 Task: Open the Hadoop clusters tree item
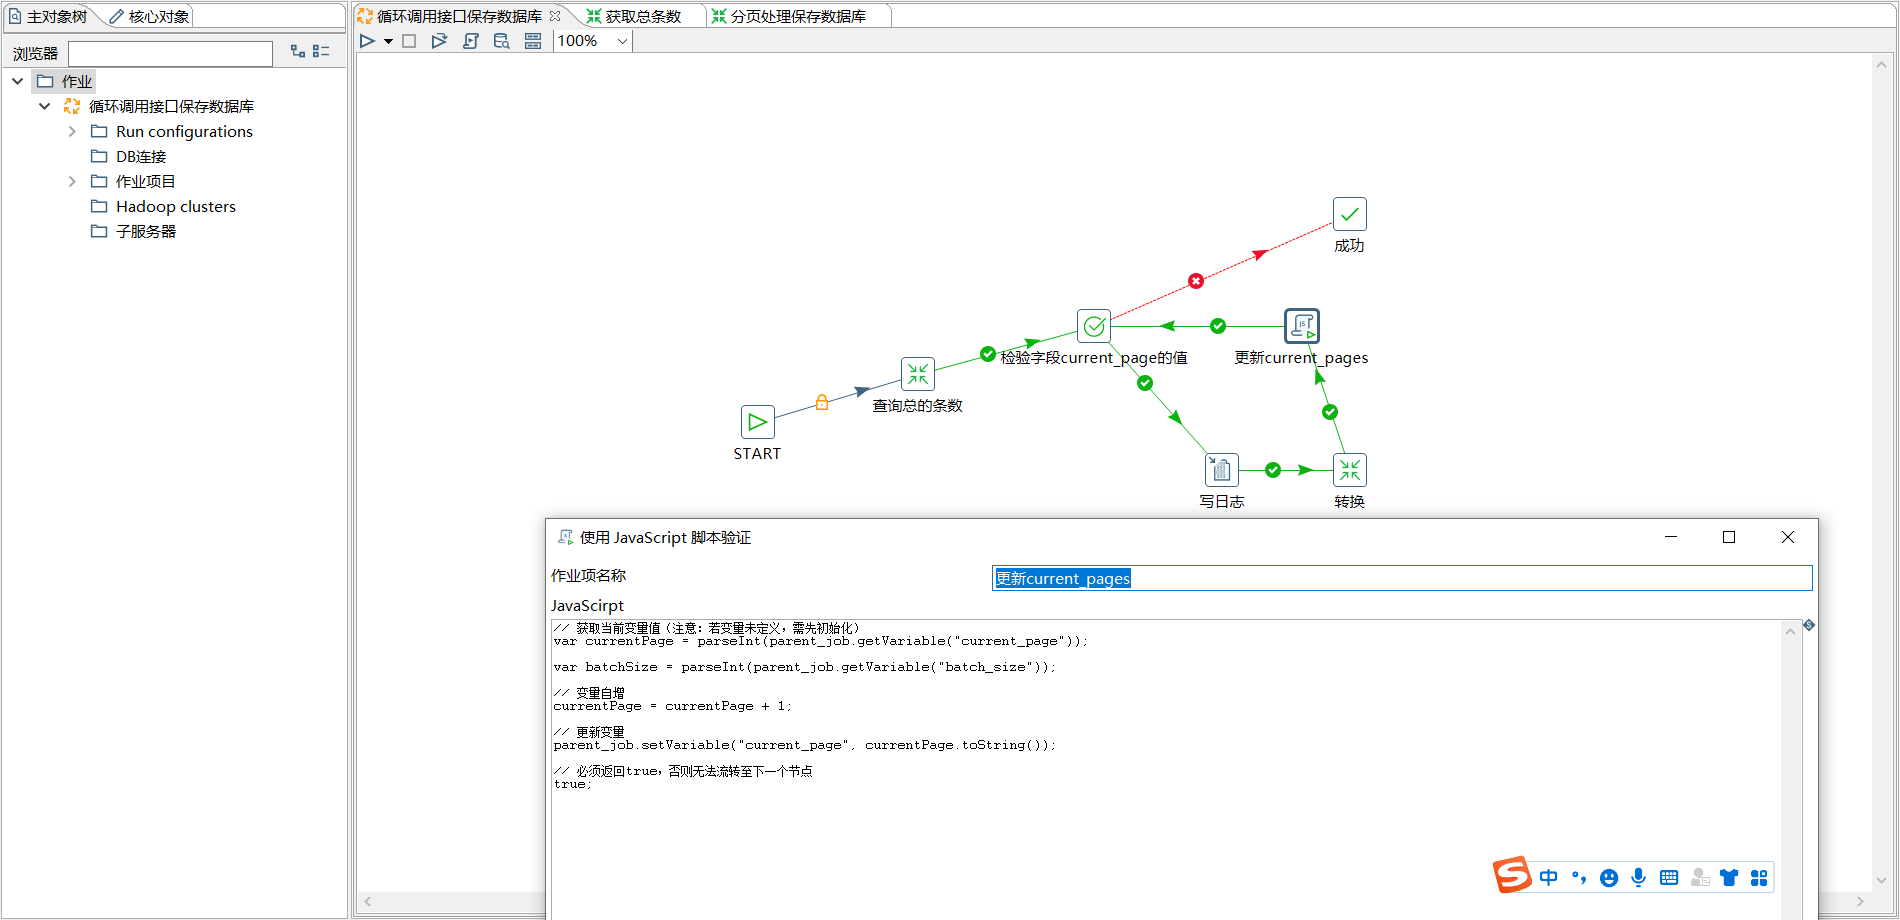pyautogui.click(x=175, y=206)
